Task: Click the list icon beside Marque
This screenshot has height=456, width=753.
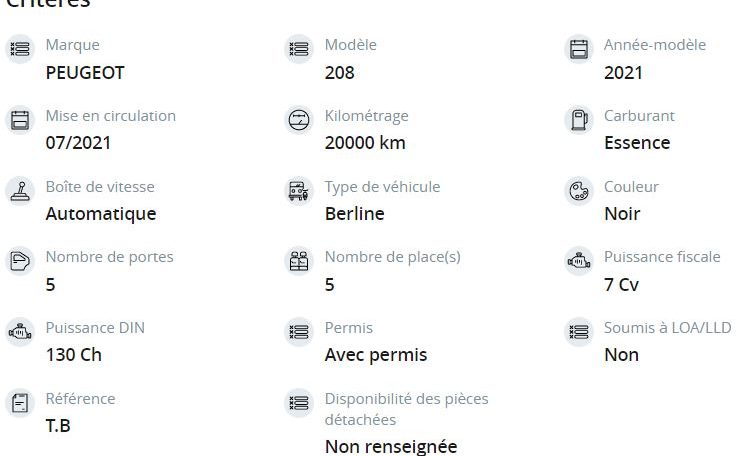Action: coord(20,49)
